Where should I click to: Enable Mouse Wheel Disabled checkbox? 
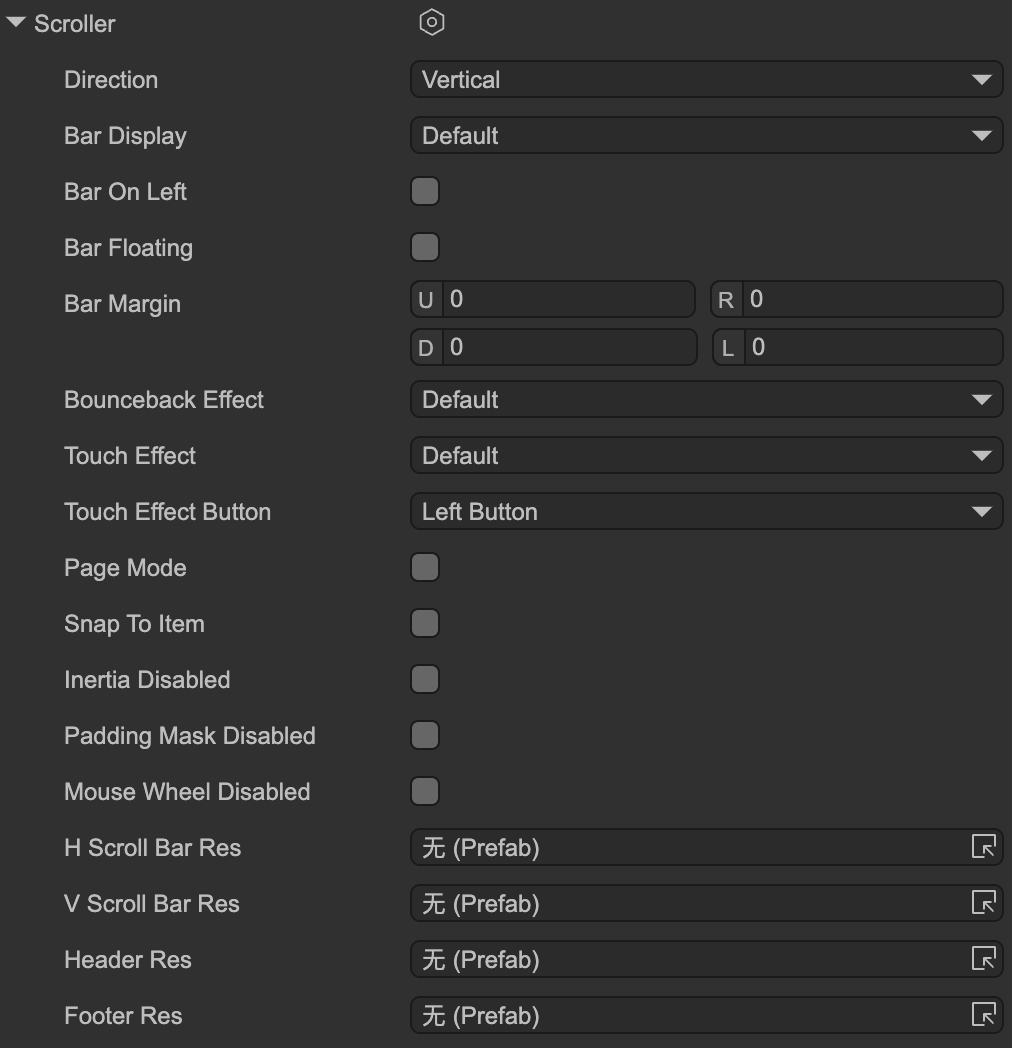point(425,792)
